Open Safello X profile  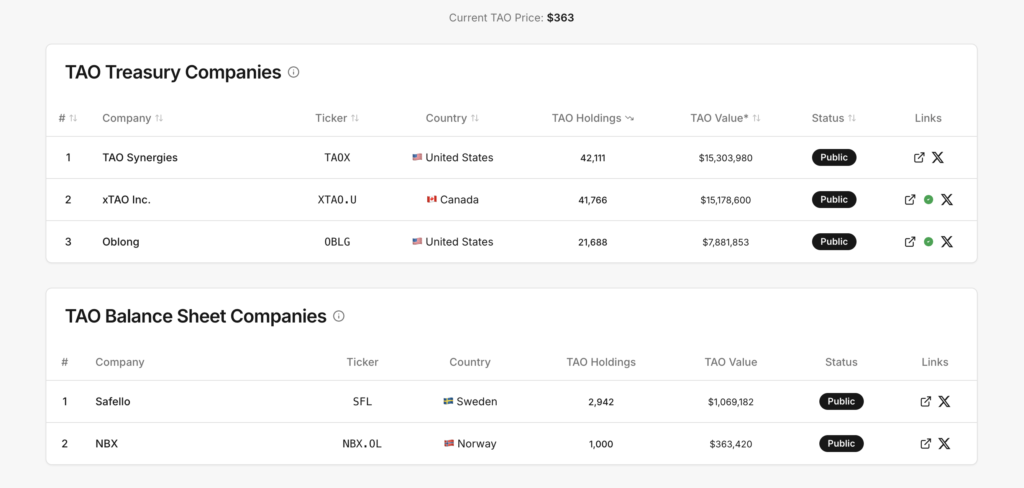point(944,402)
